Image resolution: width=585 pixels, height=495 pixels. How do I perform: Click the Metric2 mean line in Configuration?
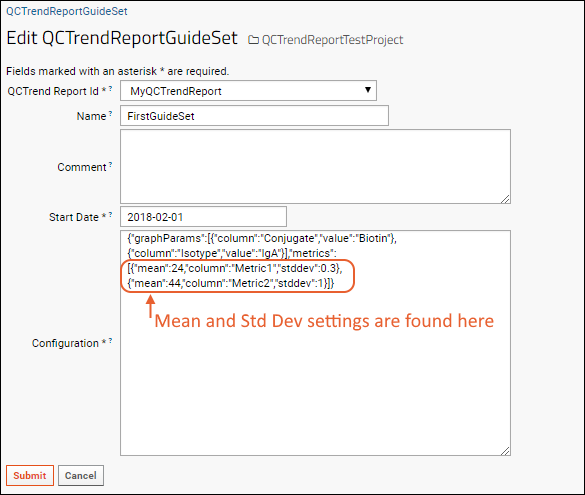(231, 283)
